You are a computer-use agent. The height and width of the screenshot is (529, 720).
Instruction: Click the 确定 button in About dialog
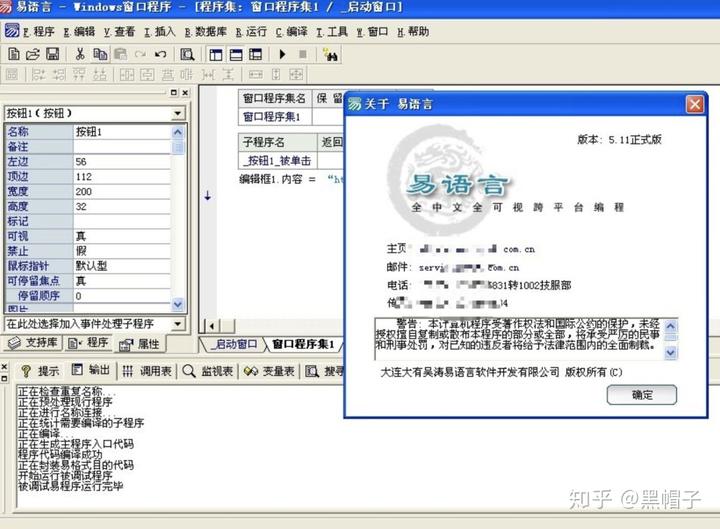click(641, 395)
